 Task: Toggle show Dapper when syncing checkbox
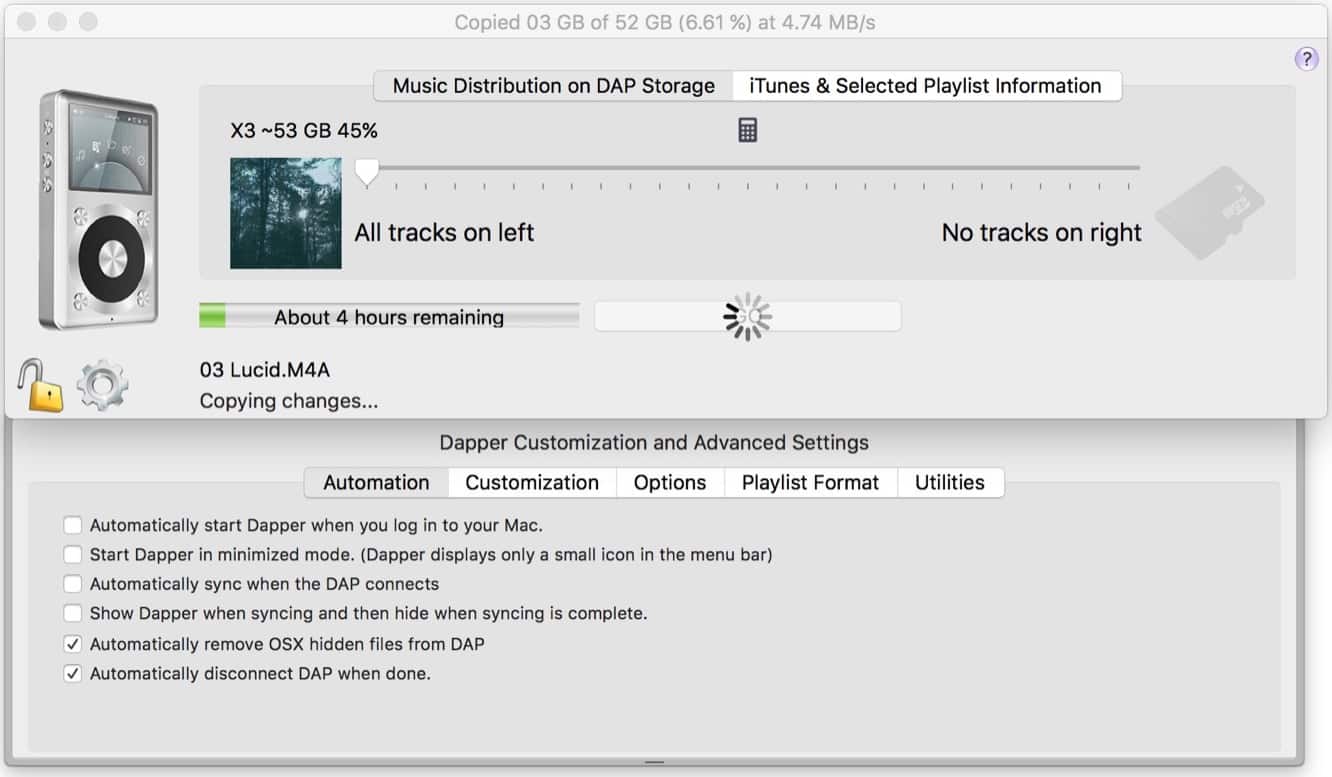point(73,613)
